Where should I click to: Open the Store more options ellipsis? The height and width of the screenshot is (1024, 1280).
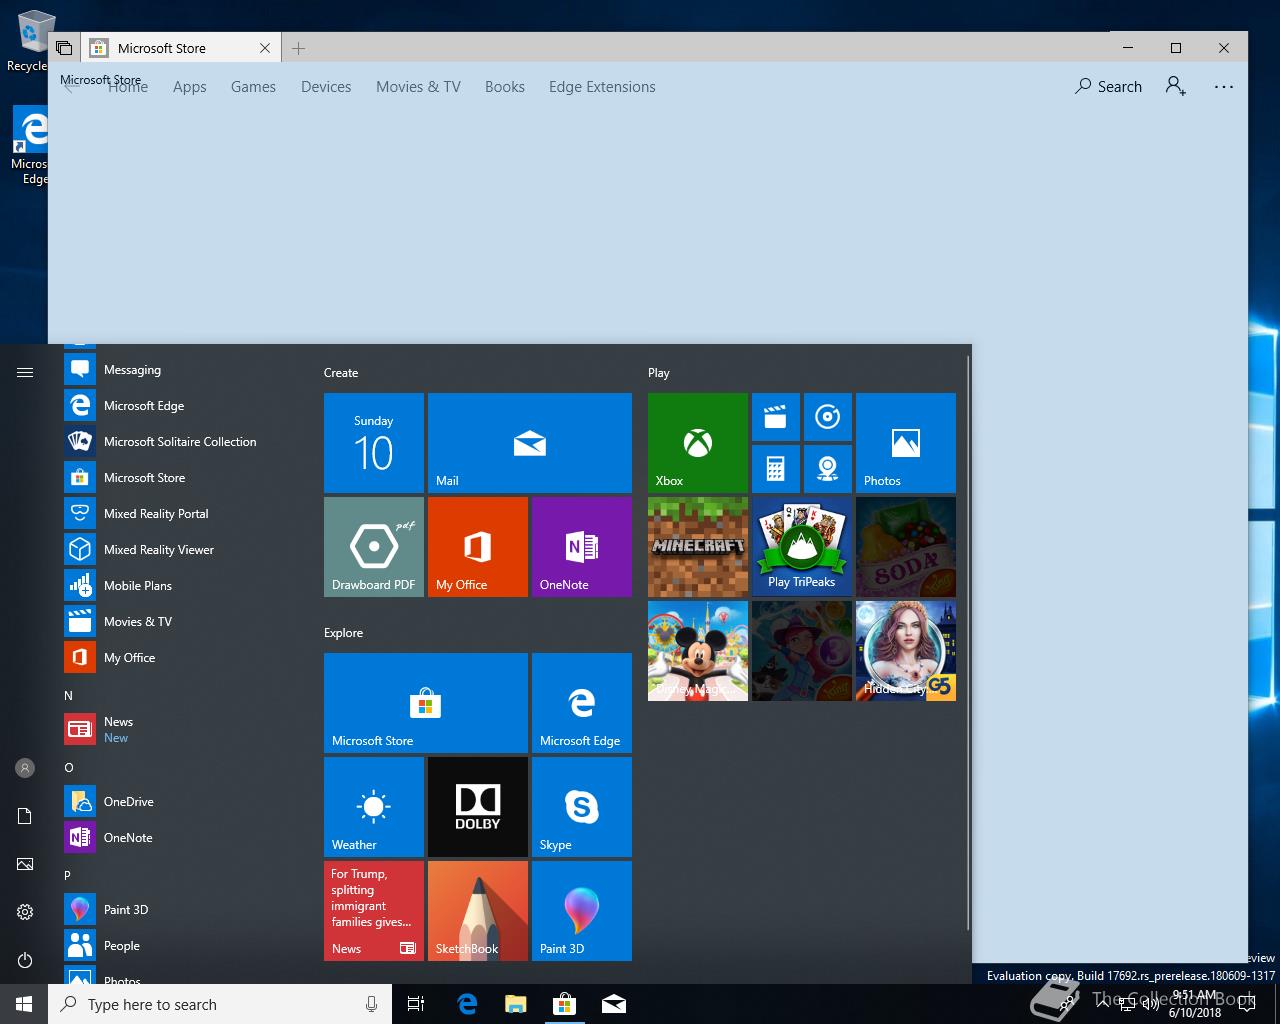1224,87
